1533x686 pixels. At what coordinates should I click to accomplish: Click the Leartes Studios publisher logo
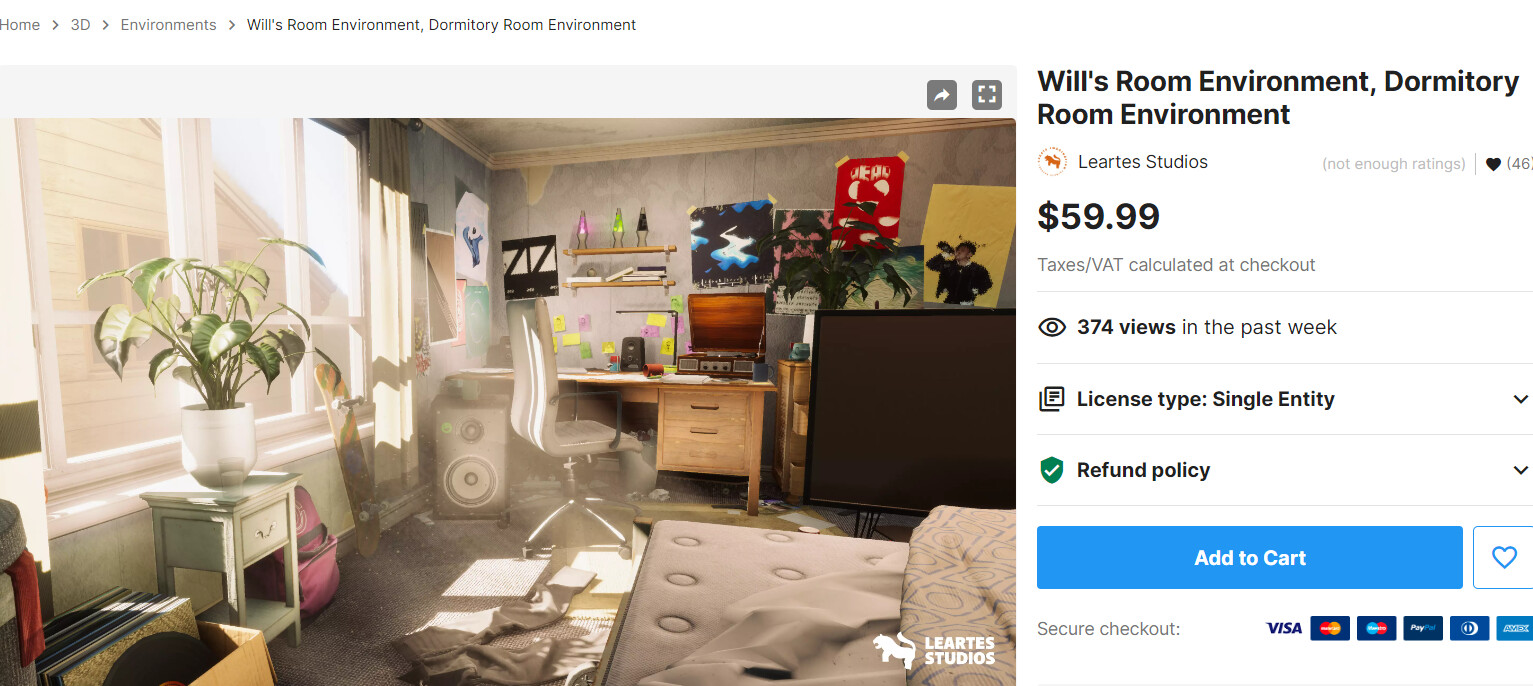click(1052, 162)
